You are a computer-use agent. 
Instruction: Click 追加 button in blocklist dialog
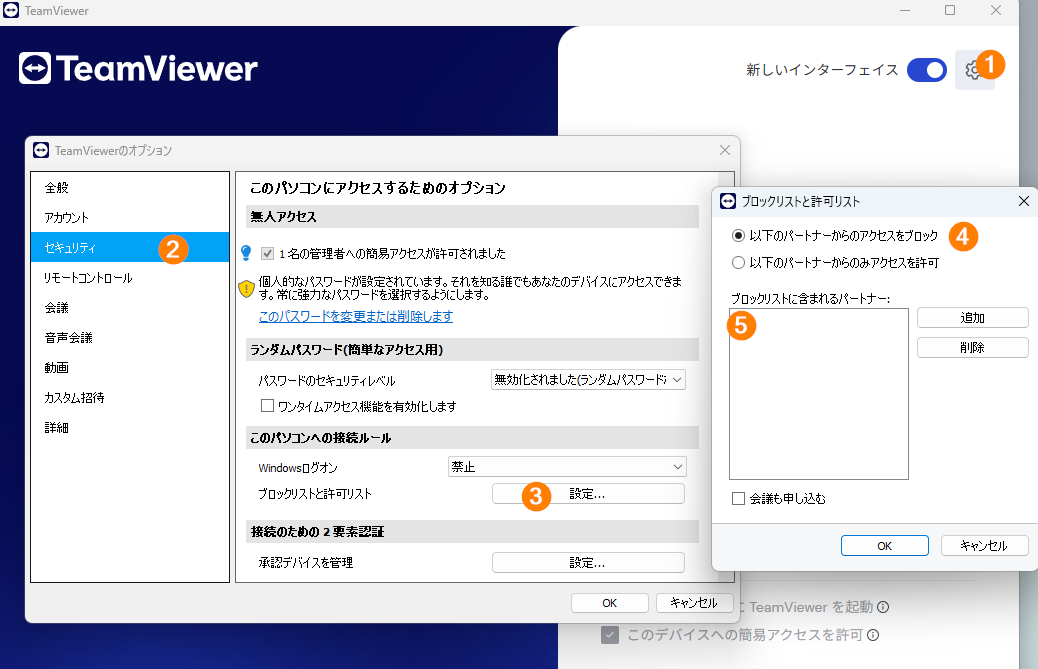972,318
